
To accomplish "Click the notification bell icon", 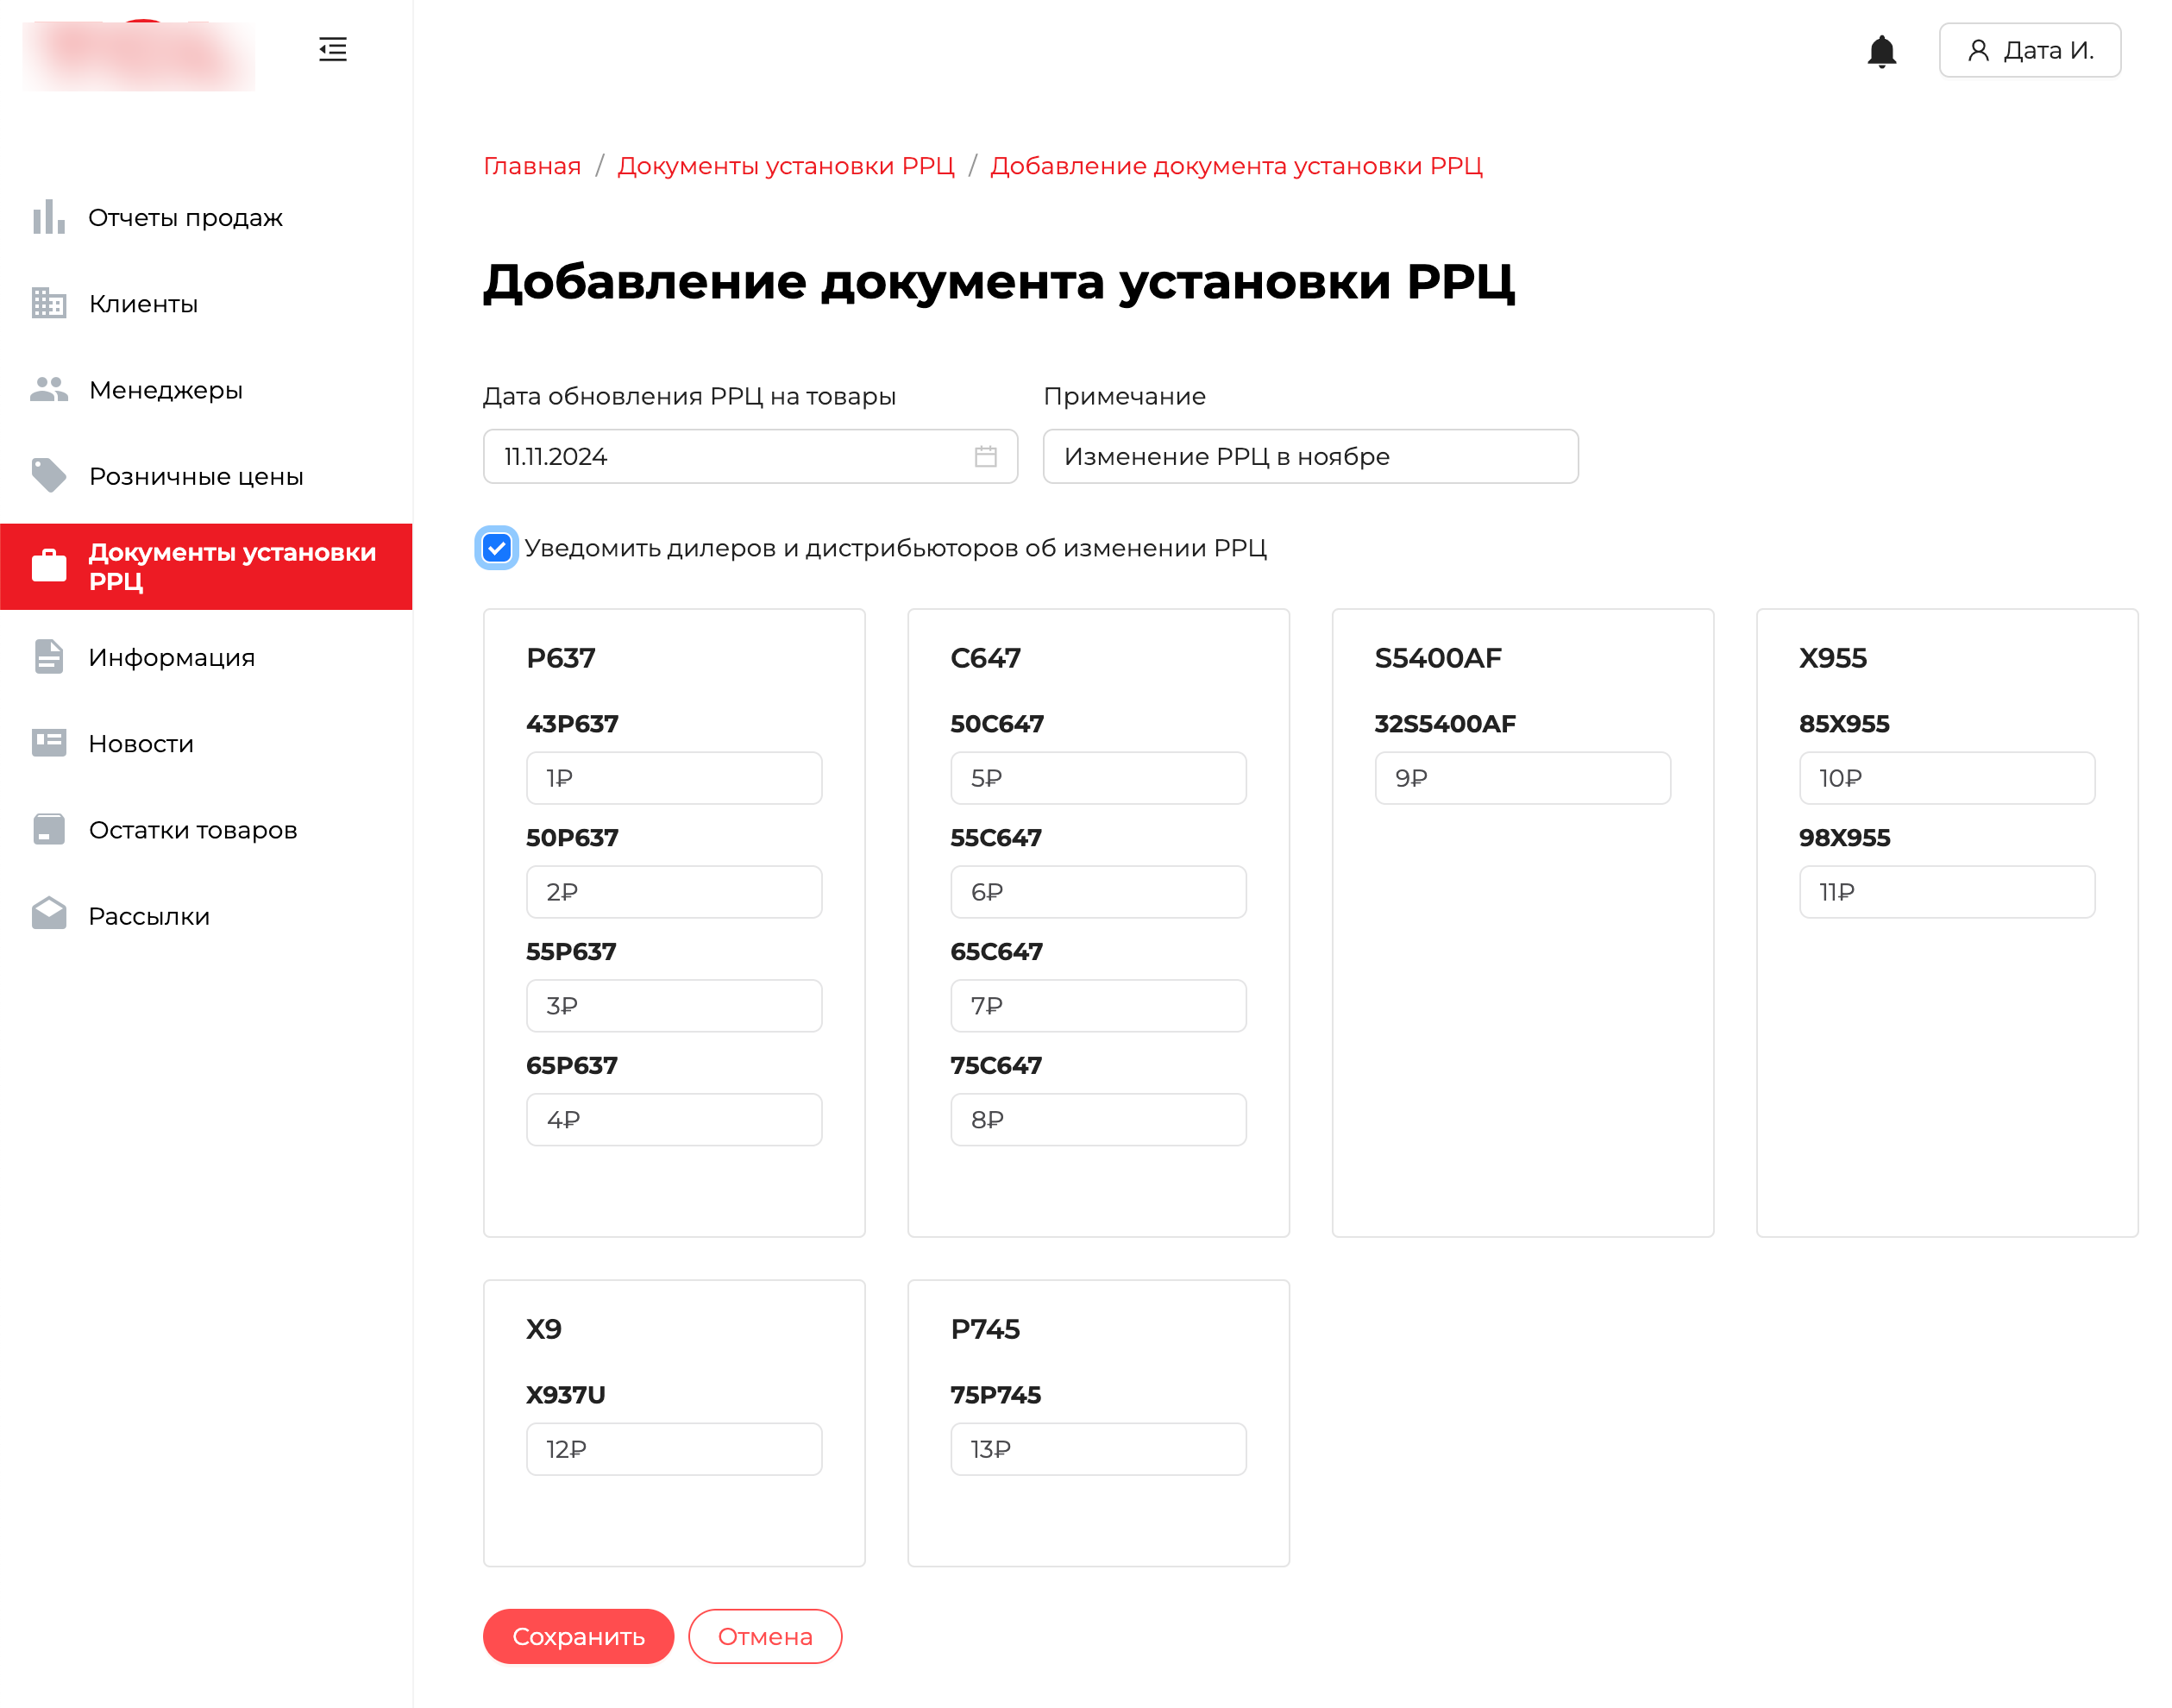I will [x=1881, y=51].
